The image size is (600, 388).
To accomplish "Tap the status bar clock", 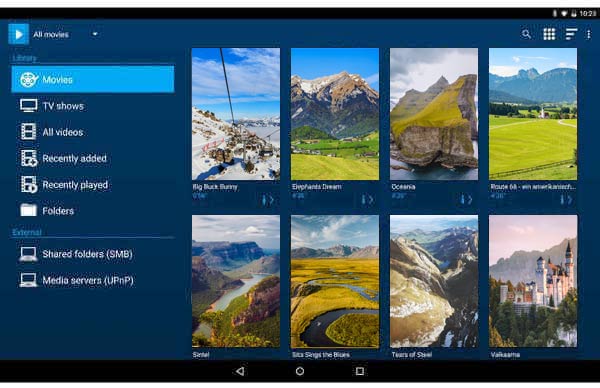I will (x=588, y=13).
